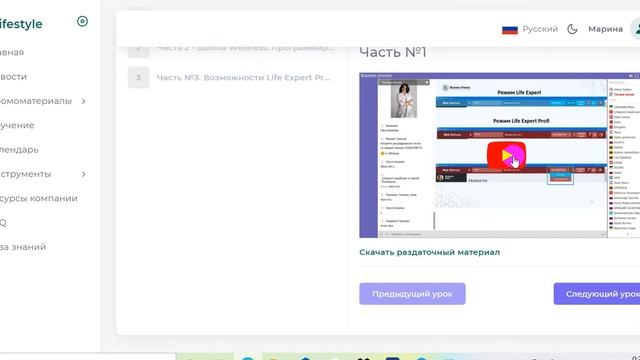Click the Часть №1 heading

(x=393, y=52)
